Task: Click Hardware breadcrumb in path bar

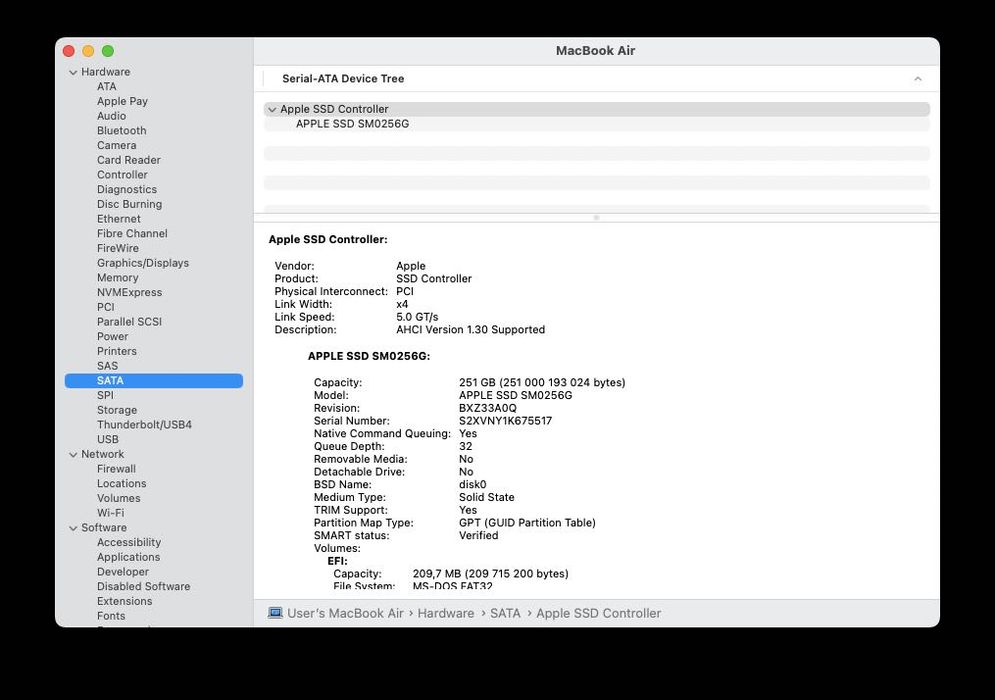Action: (x=445, y=613)
